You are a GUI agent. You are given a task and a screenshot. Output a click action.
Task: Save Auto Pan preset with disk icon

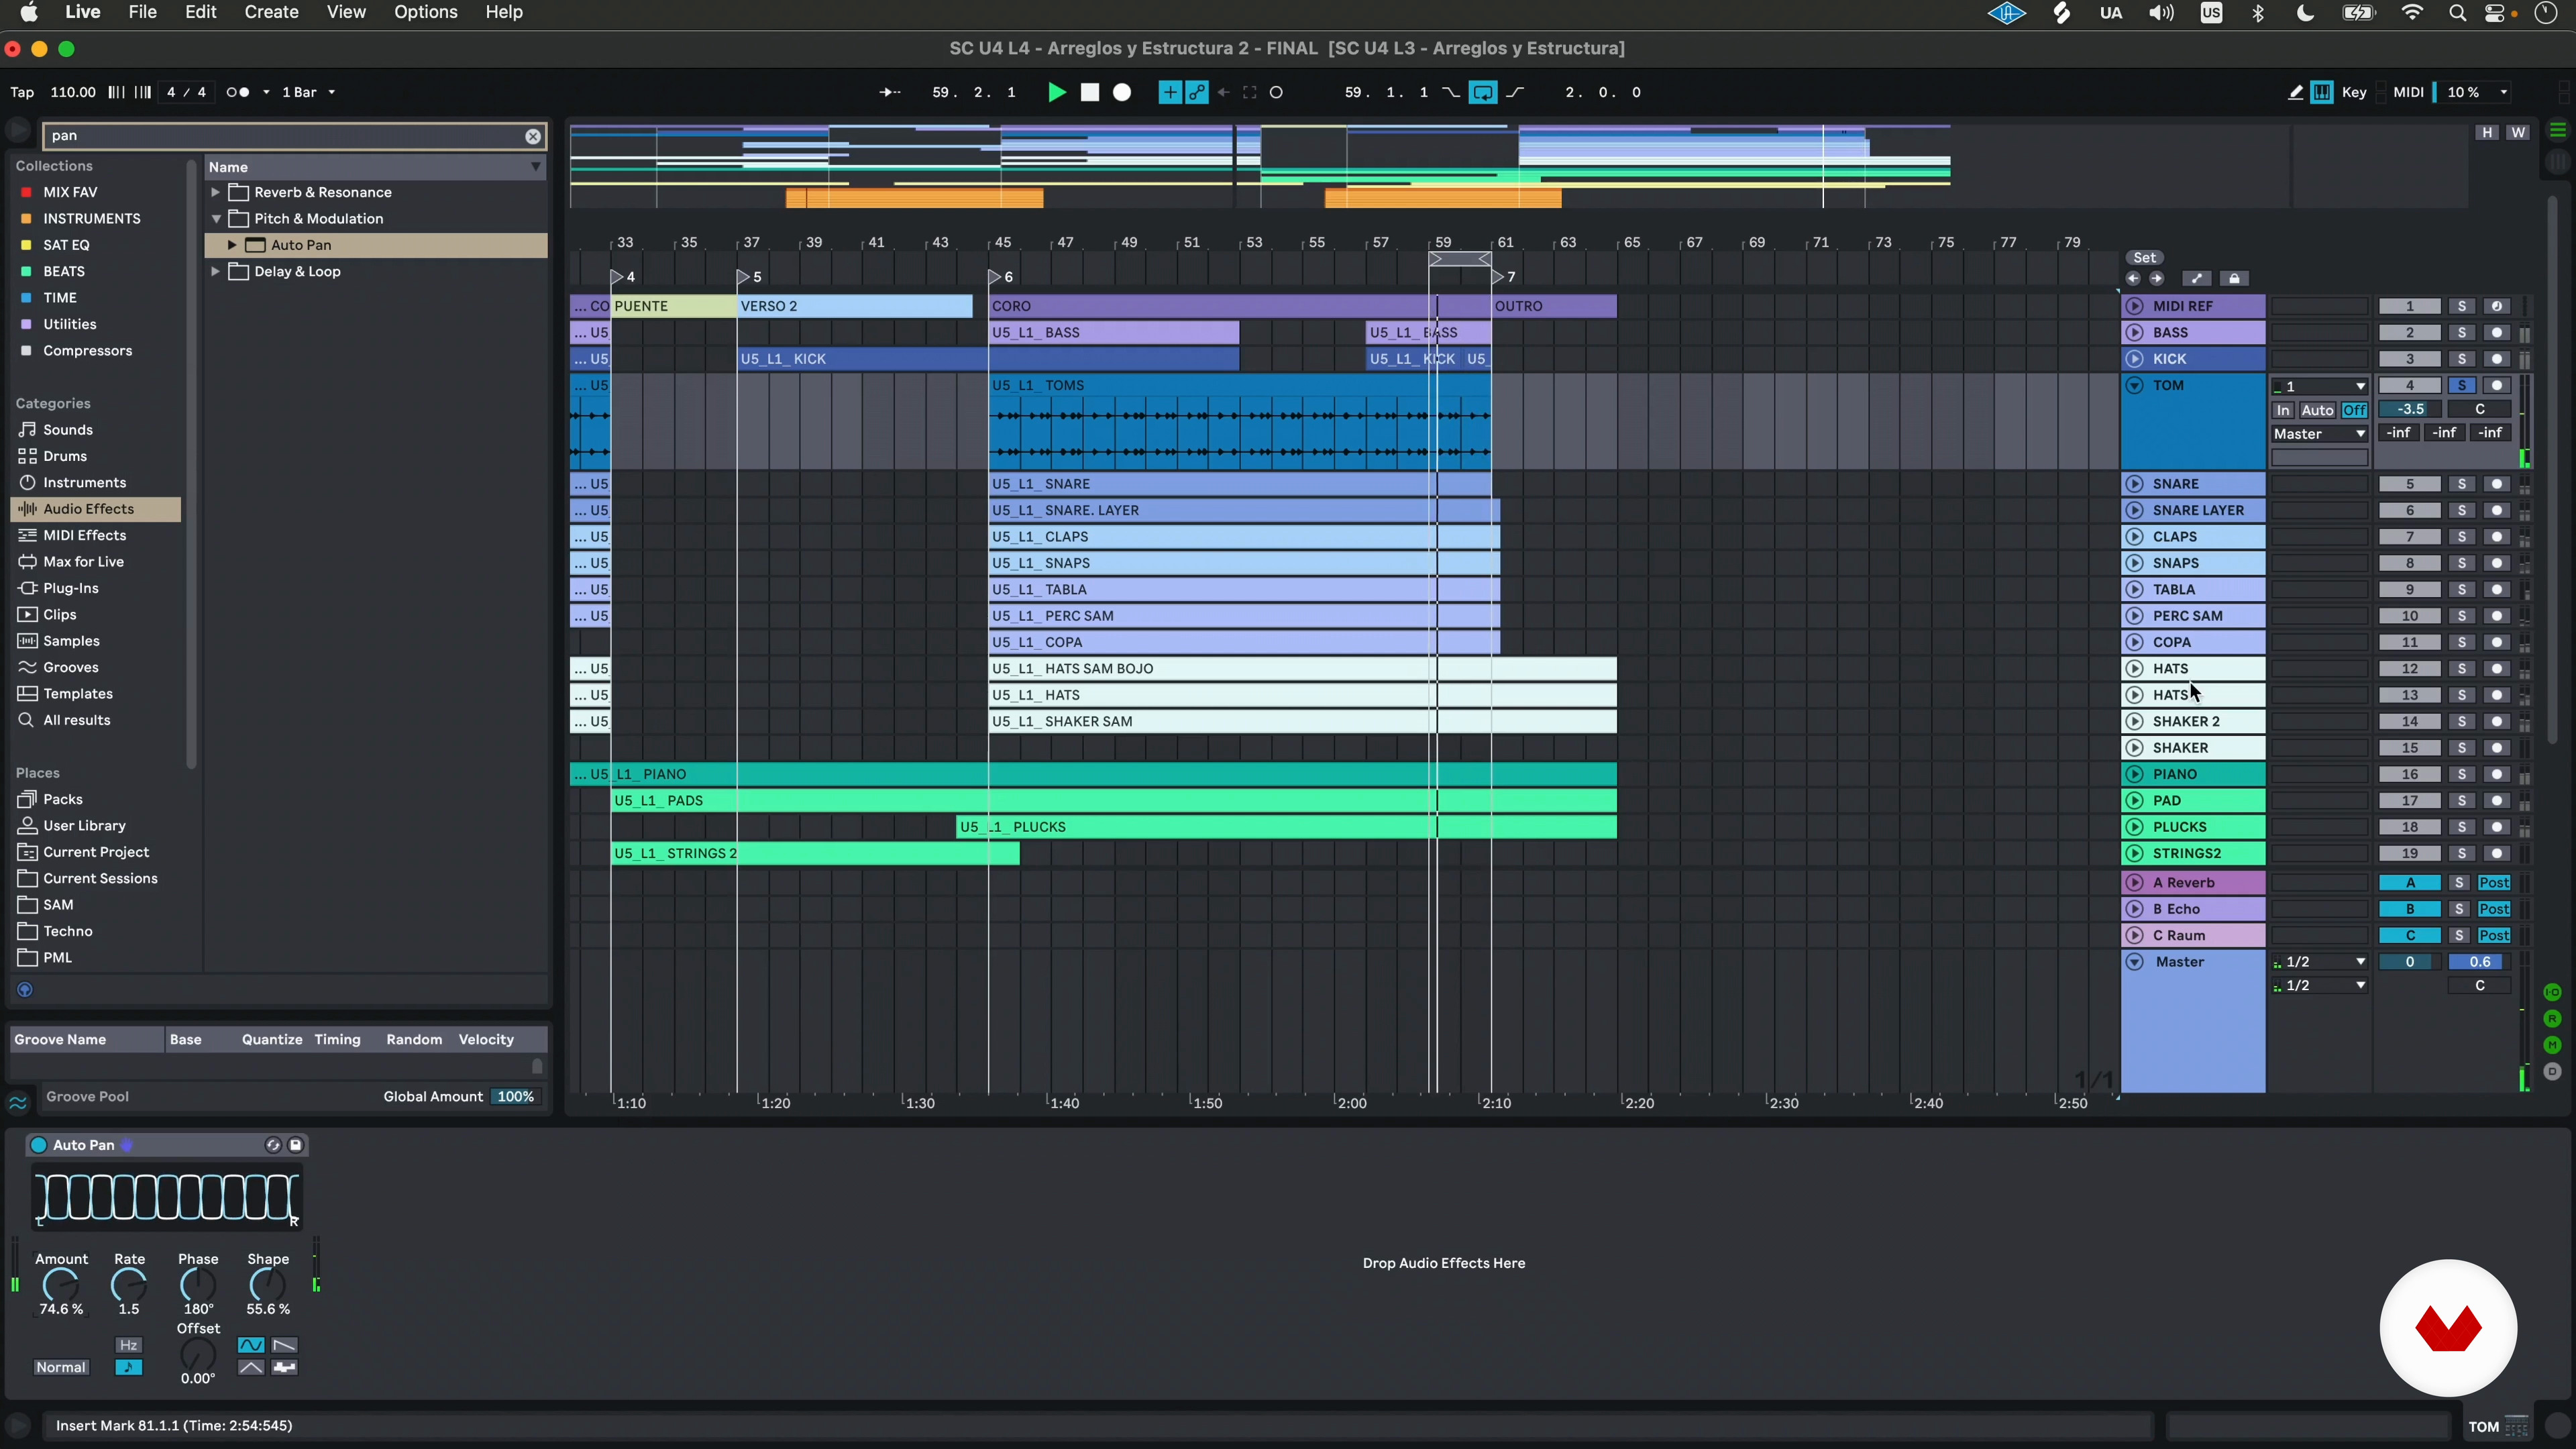coord(296,1145)
